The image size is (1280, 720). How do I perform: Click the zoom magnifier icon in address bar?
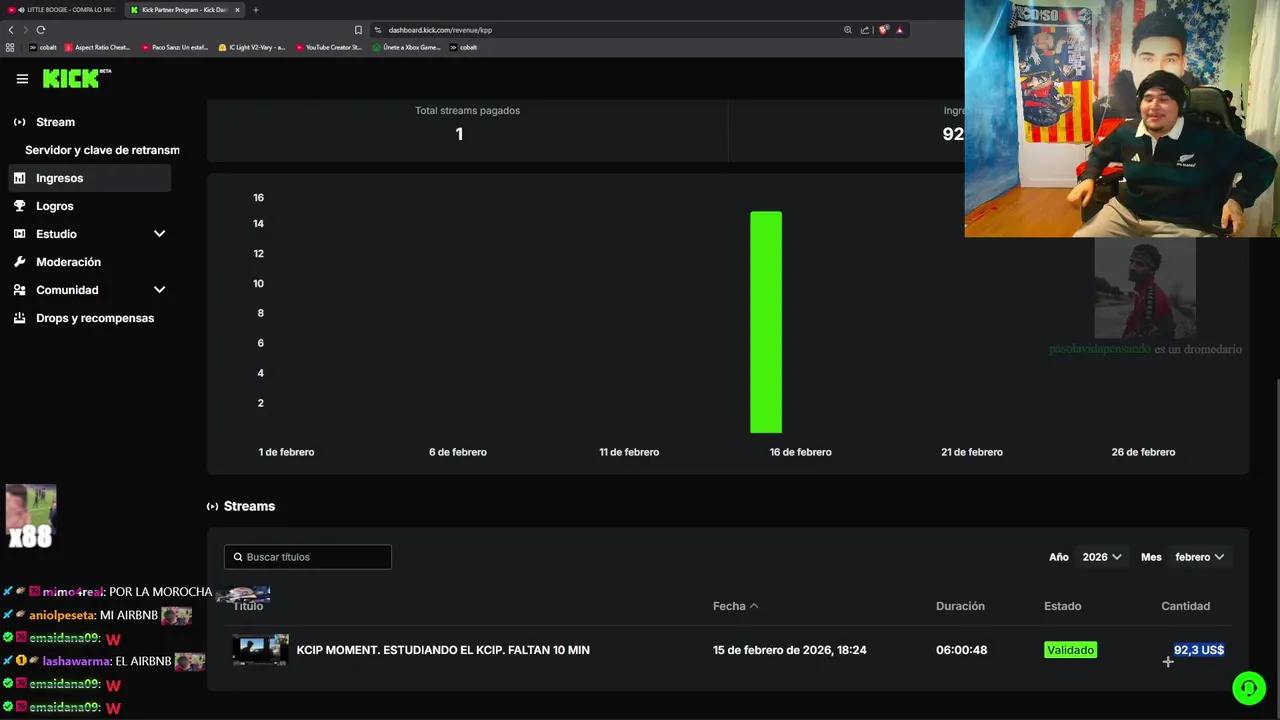(x=848, y=30)
